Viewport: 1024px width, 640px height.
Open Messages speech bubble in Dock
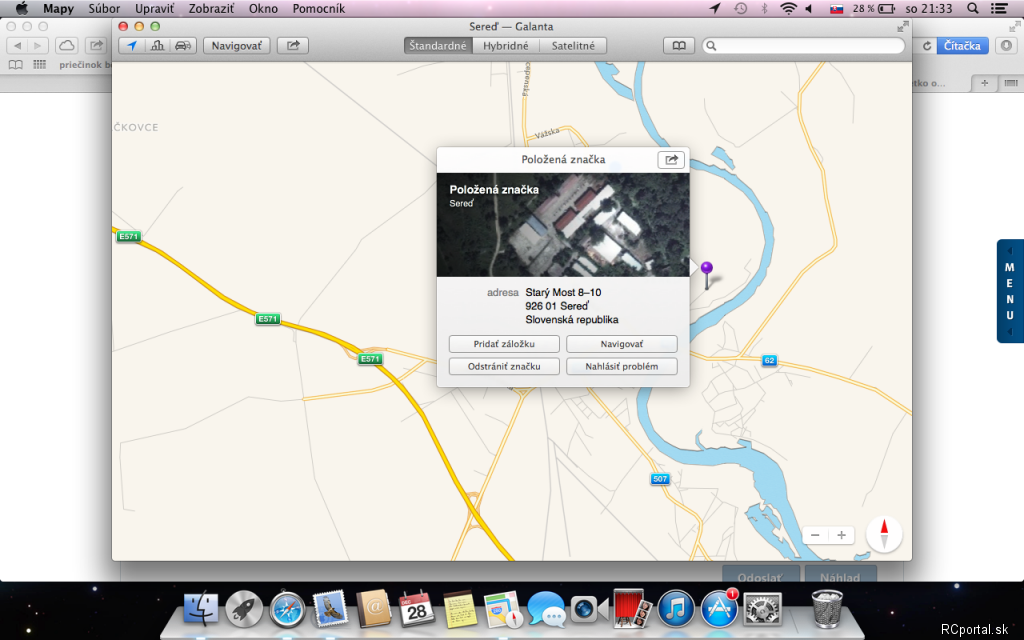point(546,609)
